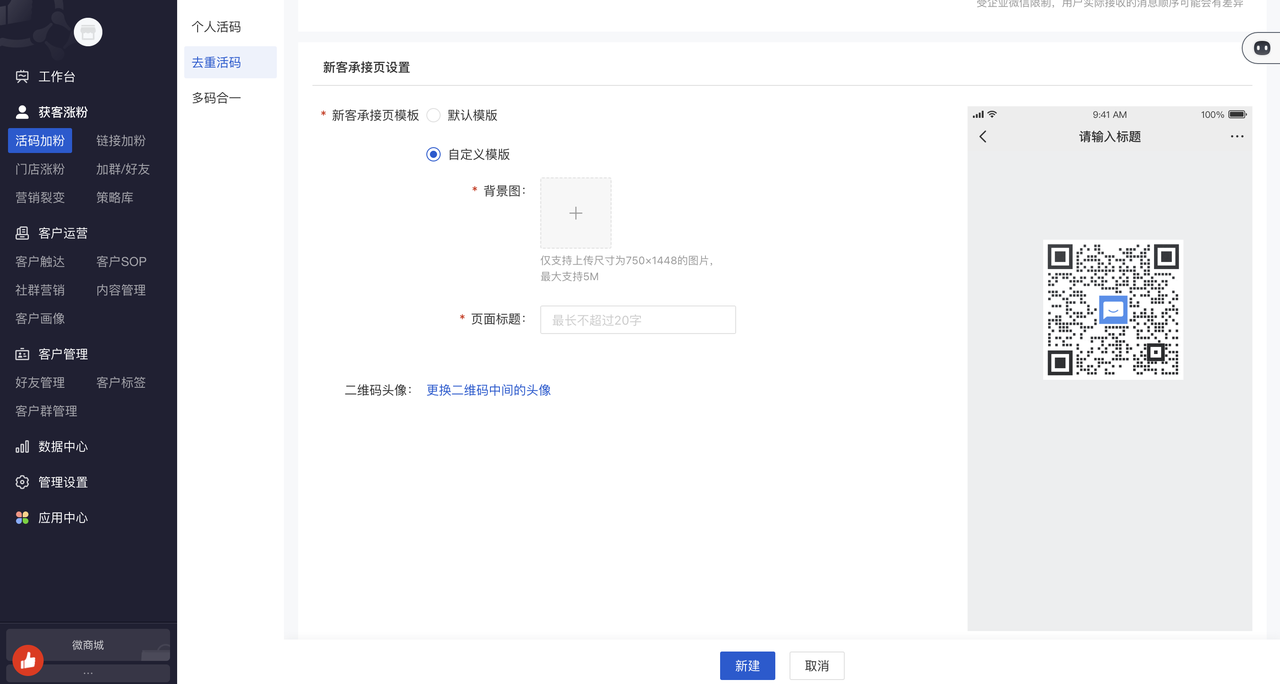Open the 管理设置 gear icon

22,482
